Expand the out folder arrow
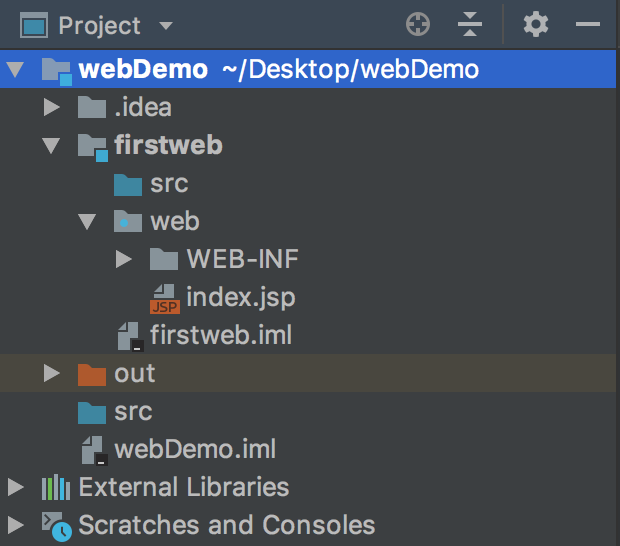The height and width of the screenshot is (546, 620). 52,374
